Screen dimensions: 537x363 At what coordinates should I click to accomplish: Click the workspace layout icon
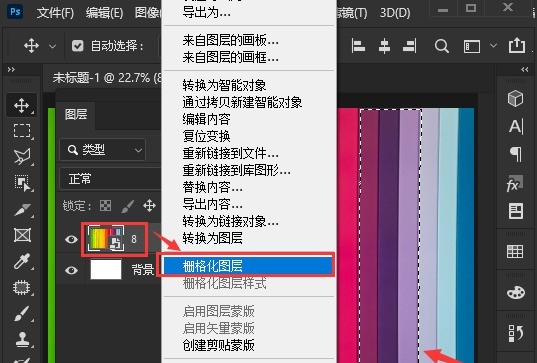click(472, 46)
